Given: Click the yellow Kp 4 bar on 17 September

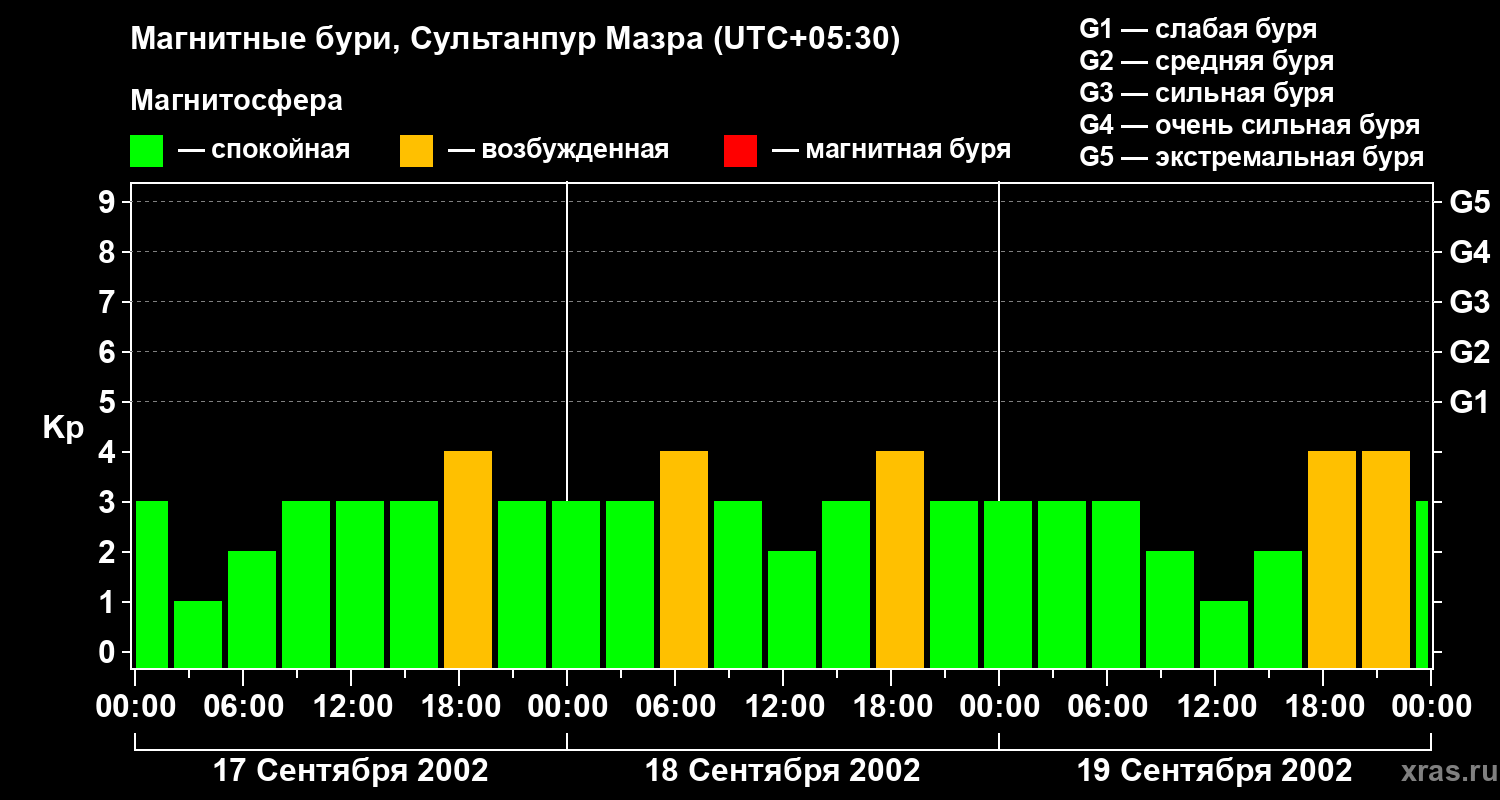Looking at the screenshot, I should 468,559.
